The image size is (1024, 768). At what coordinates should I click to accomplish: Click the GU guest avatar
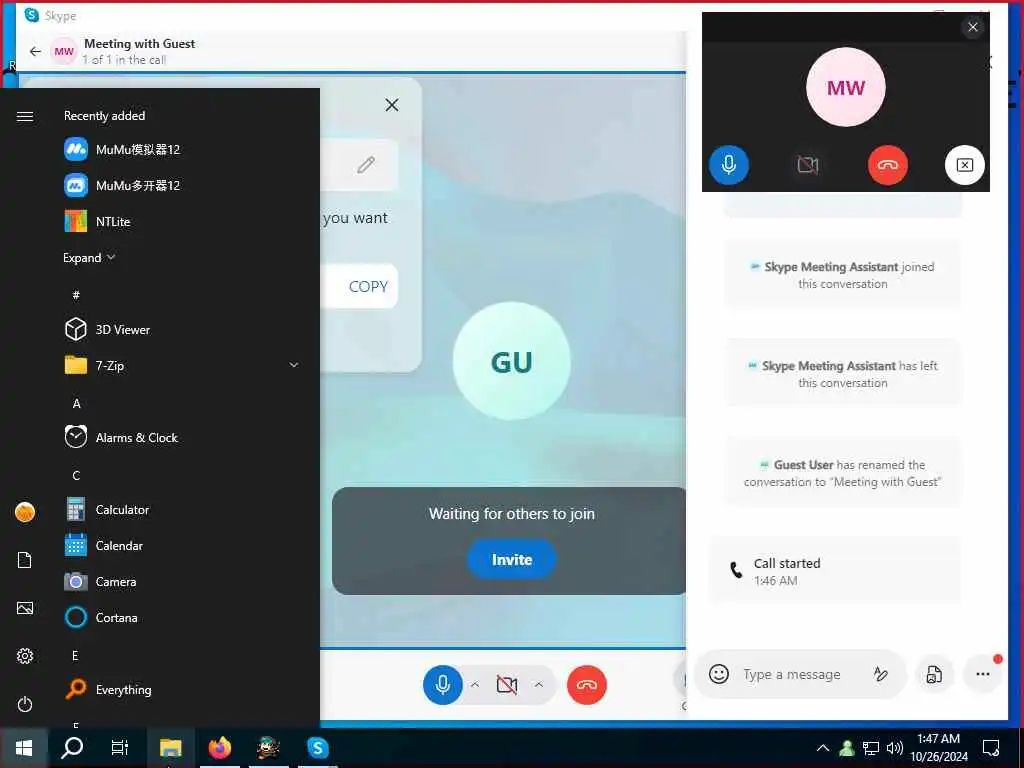(511, 361)
